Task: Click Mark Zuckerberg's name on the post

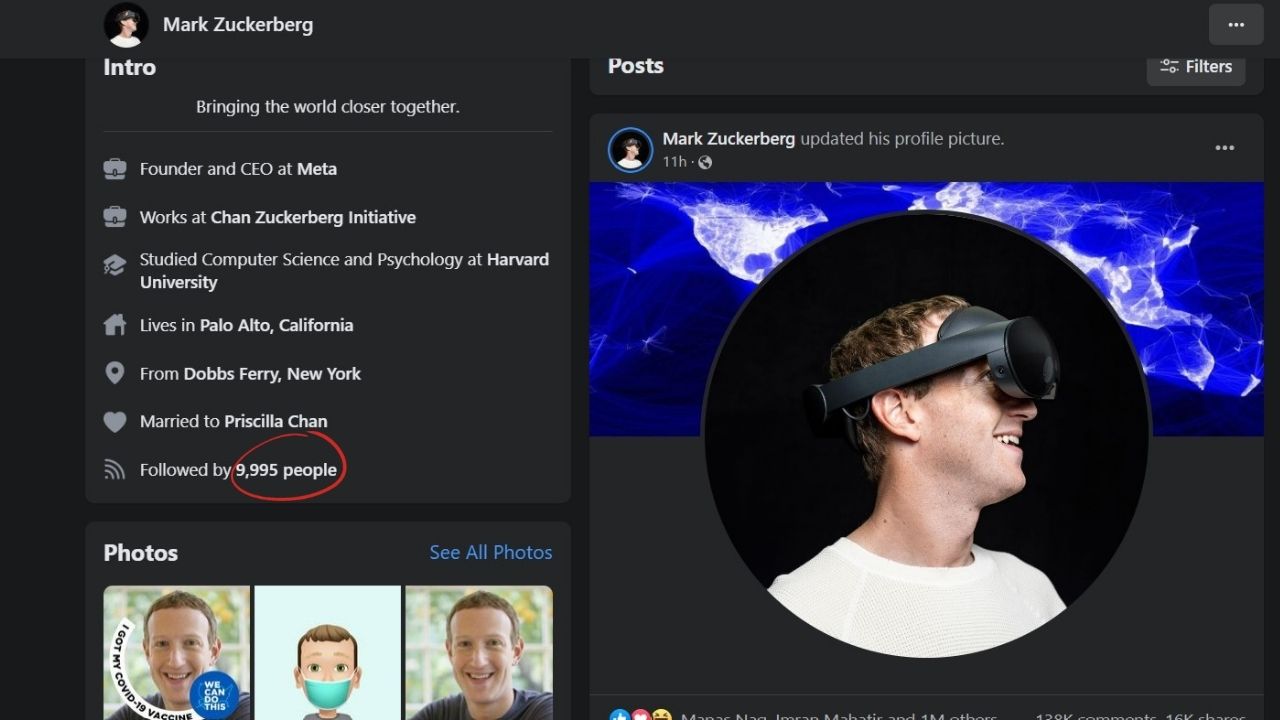Action: (x=728, y=138)
